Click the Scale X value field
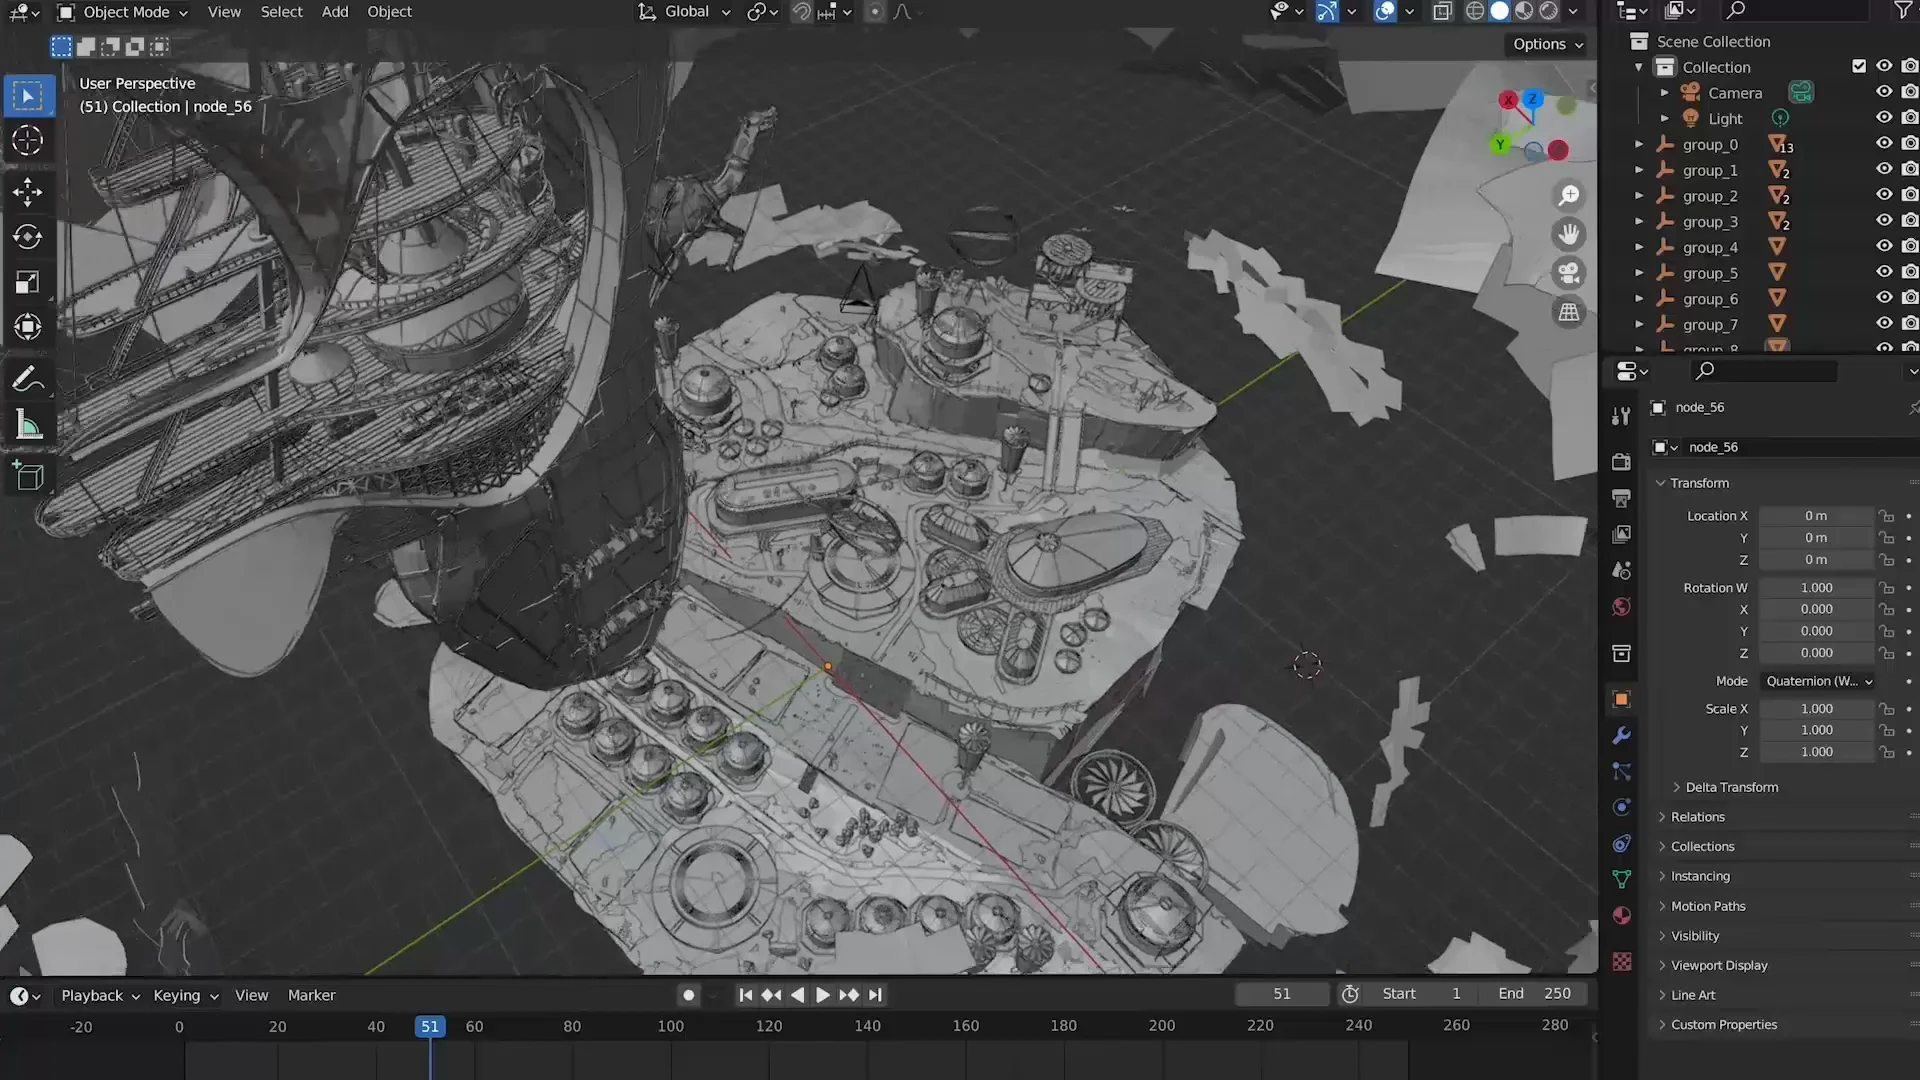Screen dimensions: 1920x1080 1816,708
